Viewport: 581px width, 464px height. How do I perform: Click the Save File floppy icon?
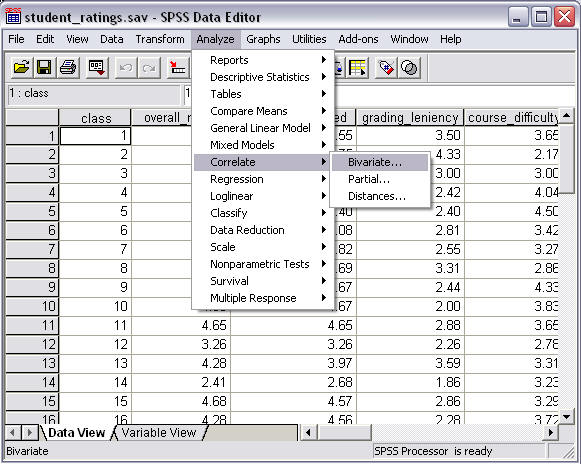coord(44,67)
